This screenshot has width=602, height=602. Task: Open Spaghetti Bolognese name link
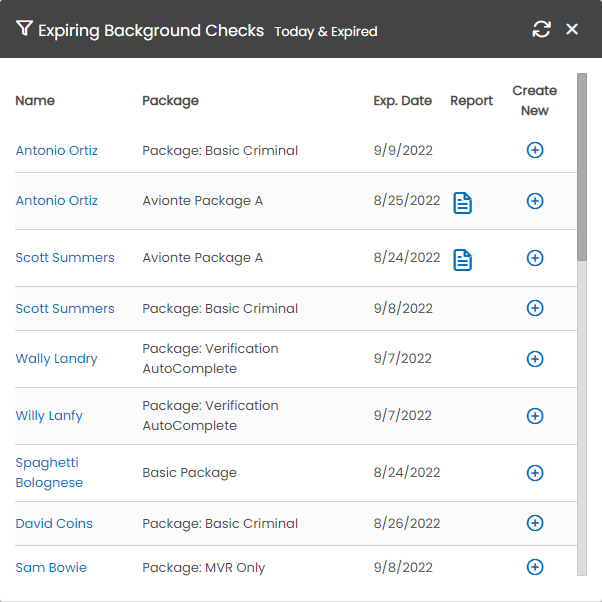click(x=49, y=473)
